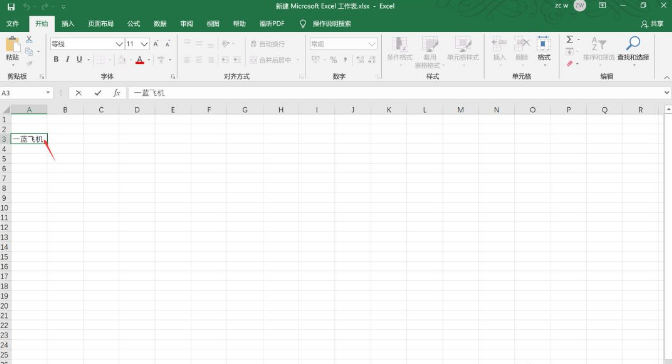Switch to the 帮助 Help tab
Screen dimensions: 672x364
(239, 24)
